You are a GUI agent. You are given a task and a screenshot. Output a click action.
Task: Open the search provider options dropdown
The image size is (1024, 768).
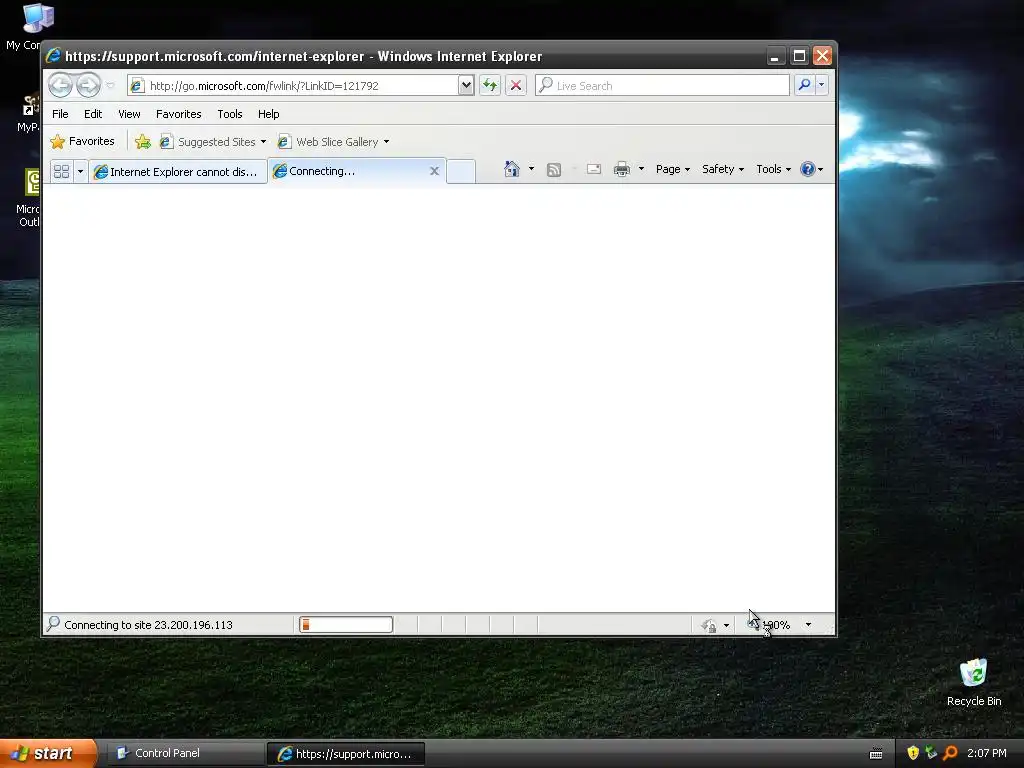click(x=822, y=86)
